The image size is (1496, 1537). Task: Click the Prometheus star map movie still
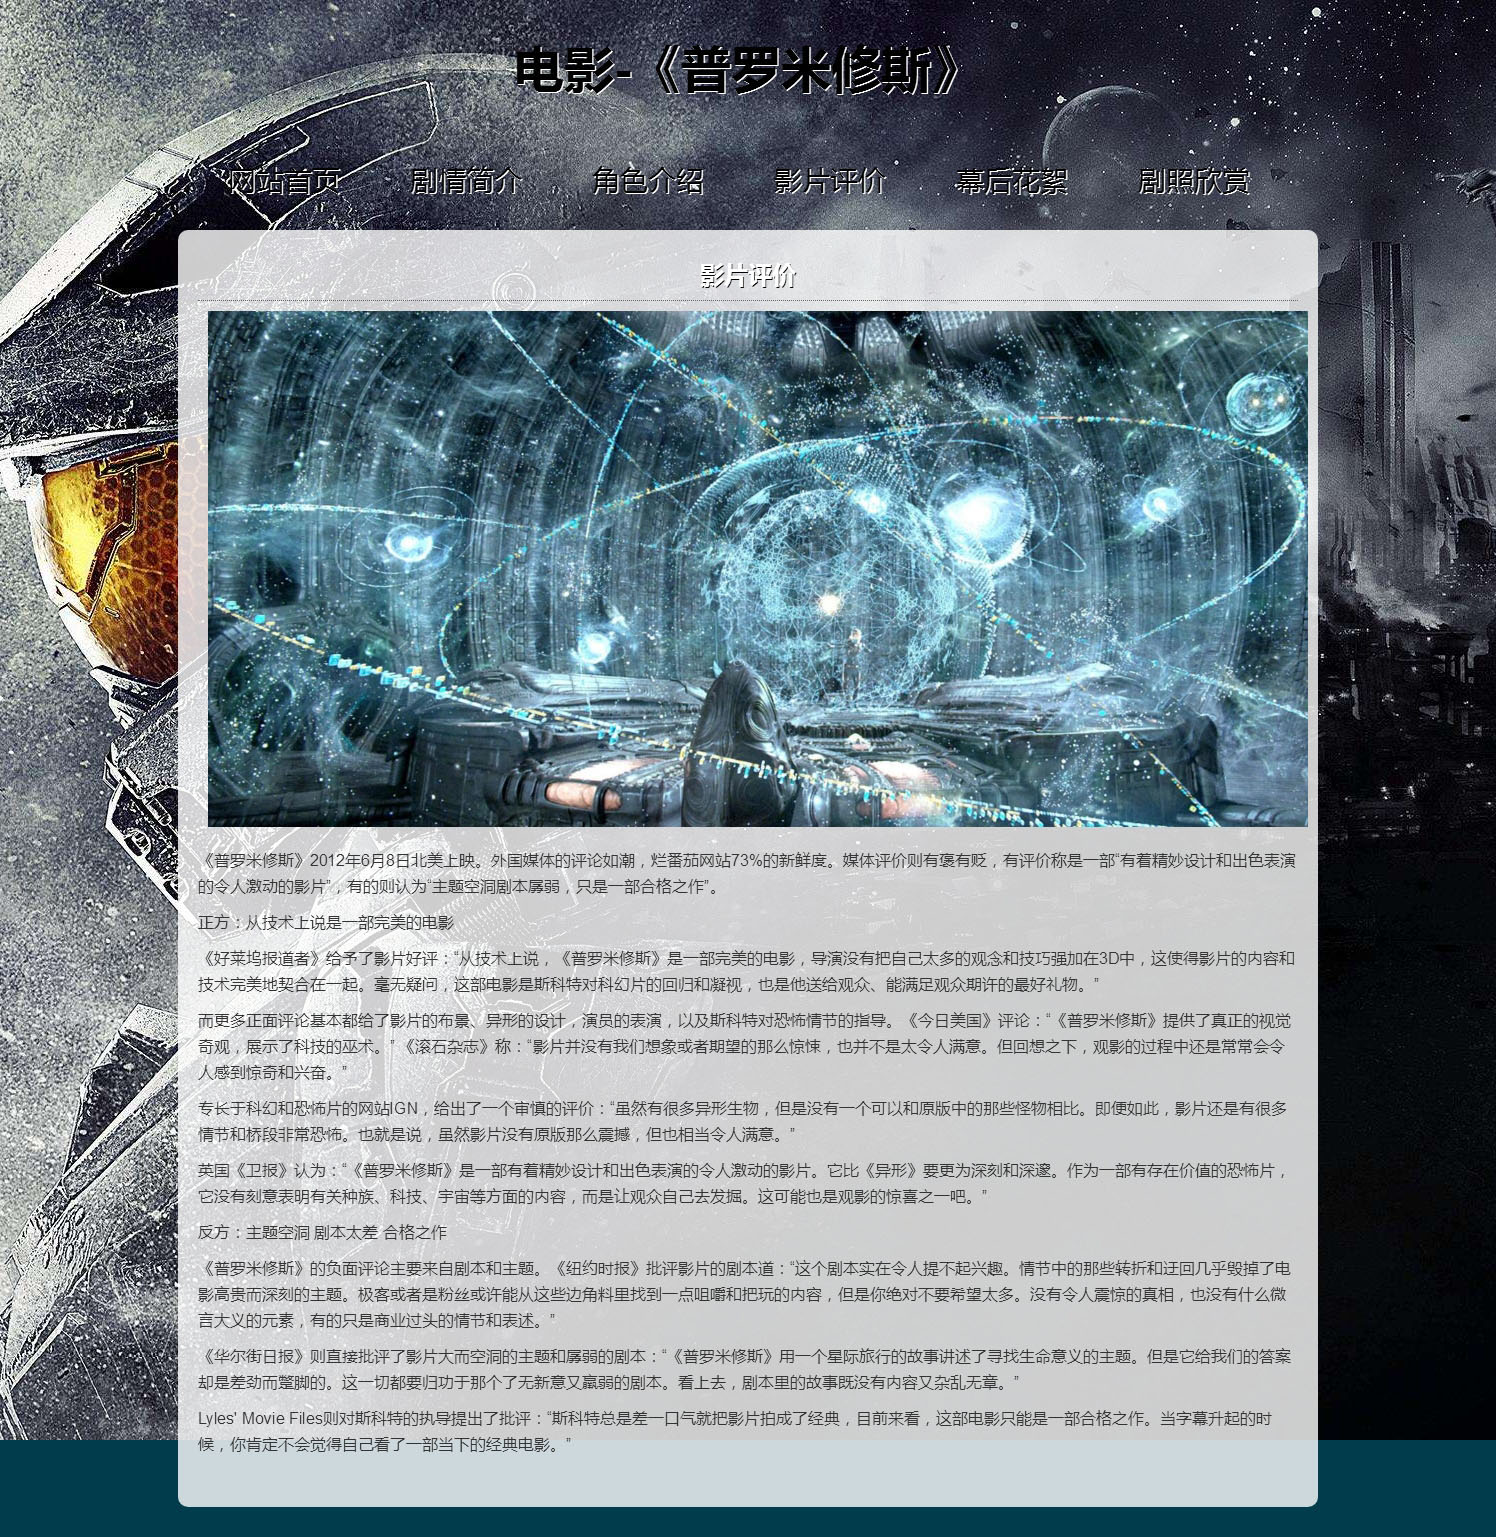click(x=757, y=569)
